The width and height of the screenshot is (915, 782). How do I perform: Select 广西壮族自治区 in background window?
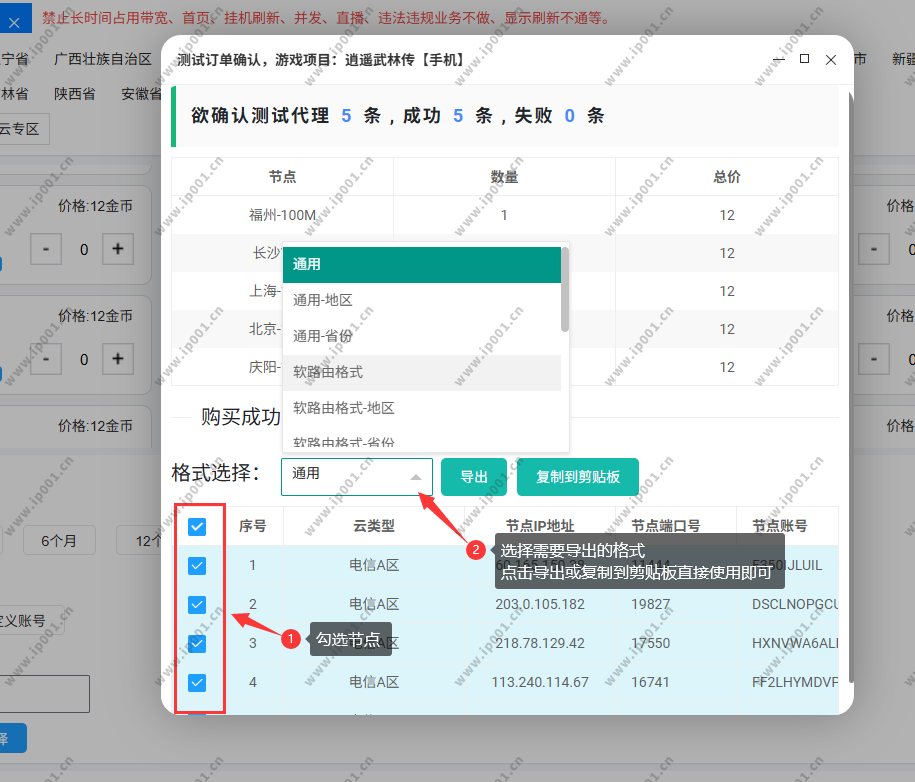tap(103, 59)
